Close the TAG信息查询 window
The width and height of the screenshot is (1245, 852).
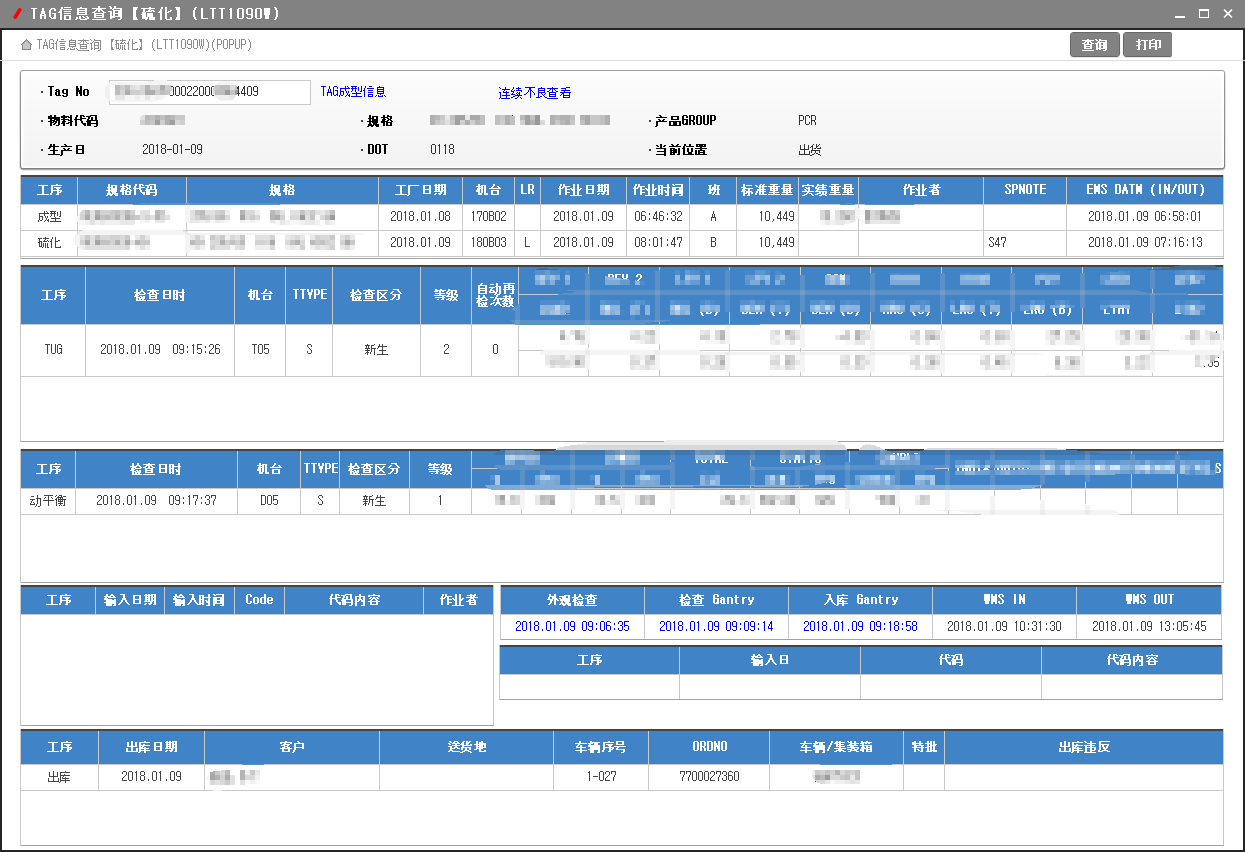1227,13
